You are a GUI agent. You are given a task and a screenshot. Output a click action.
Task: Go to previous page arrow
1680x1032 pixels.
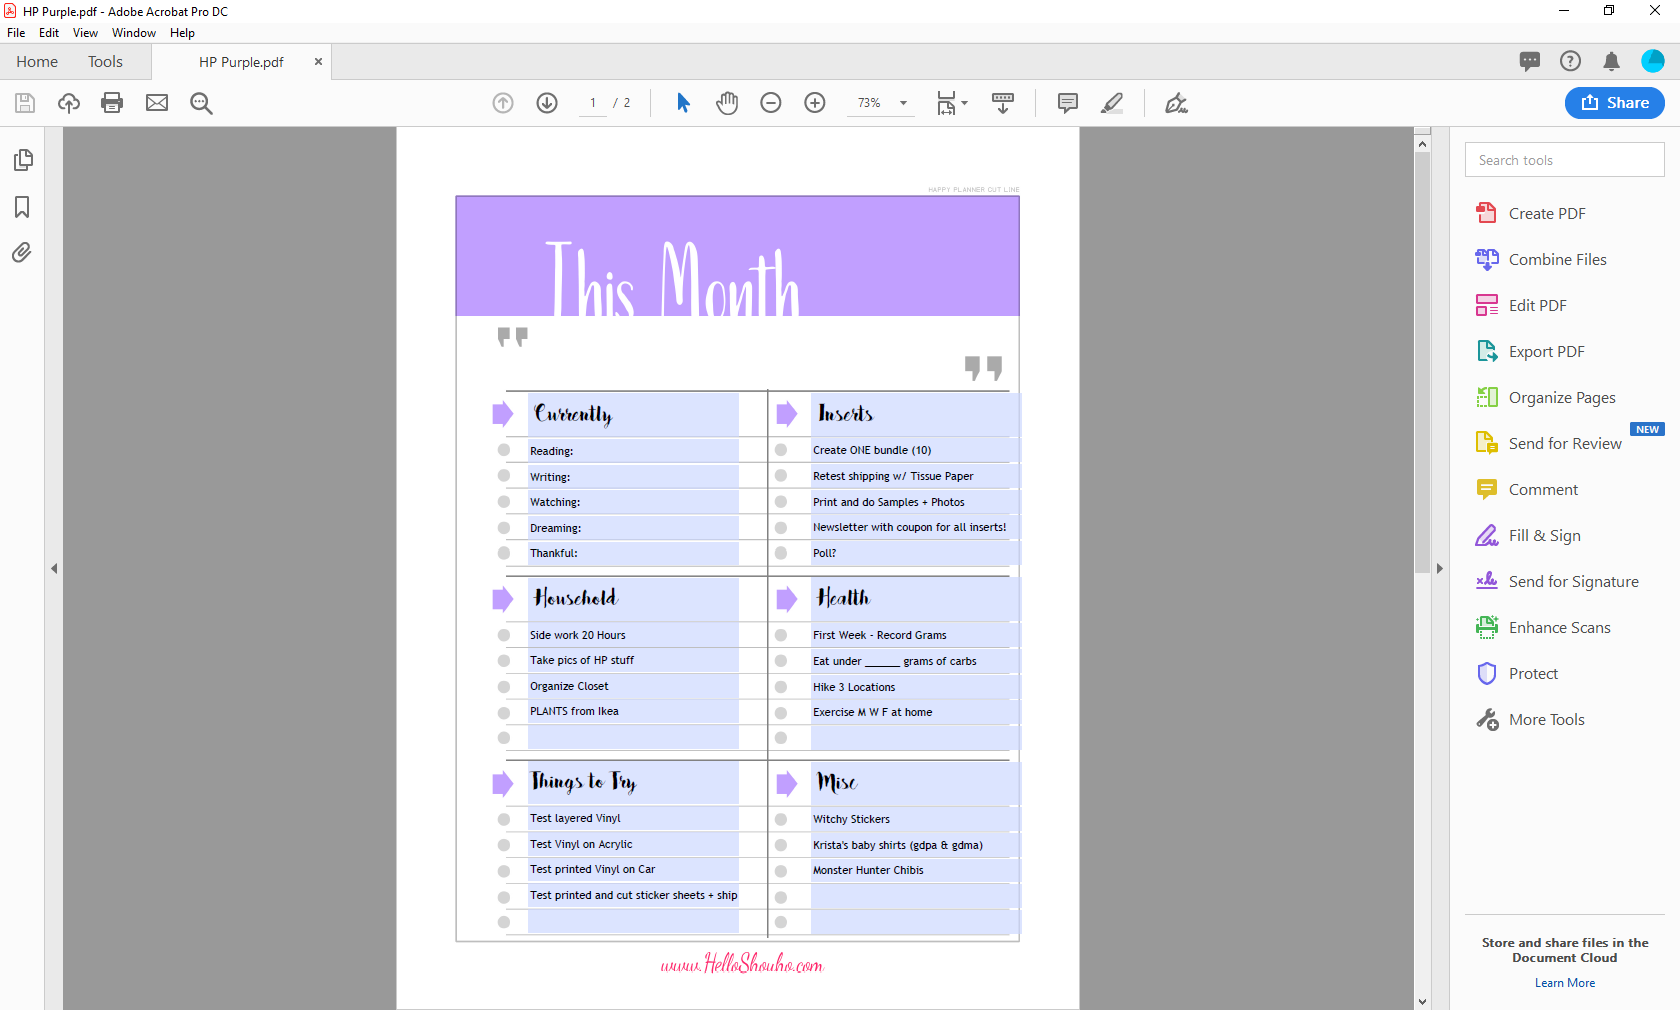click(503, 103)
